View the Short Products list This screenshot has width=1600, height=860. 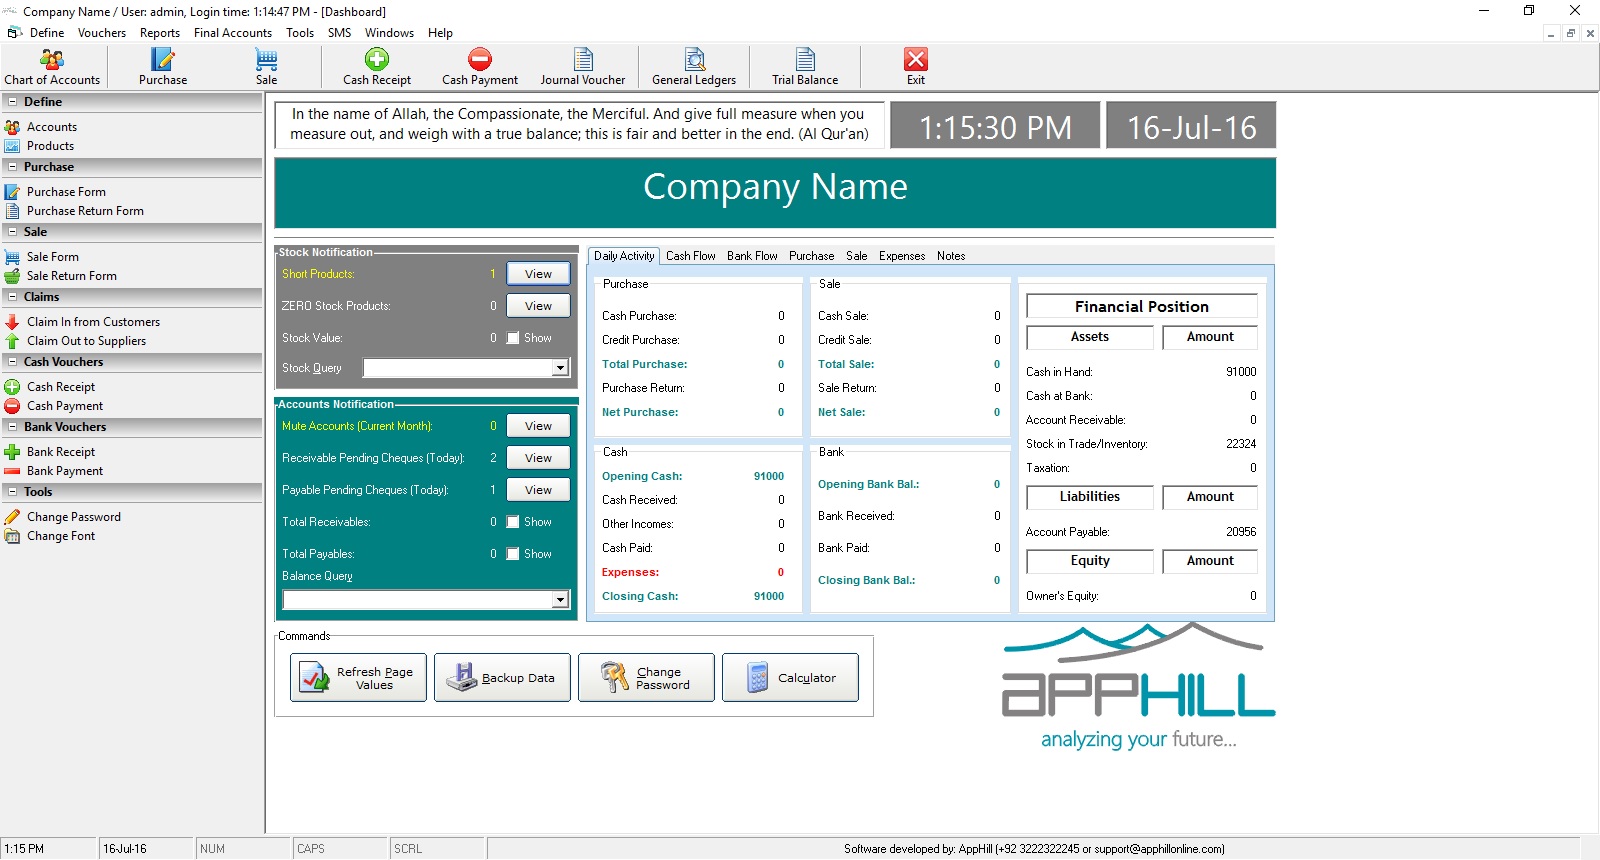click(x=538, y=274)
